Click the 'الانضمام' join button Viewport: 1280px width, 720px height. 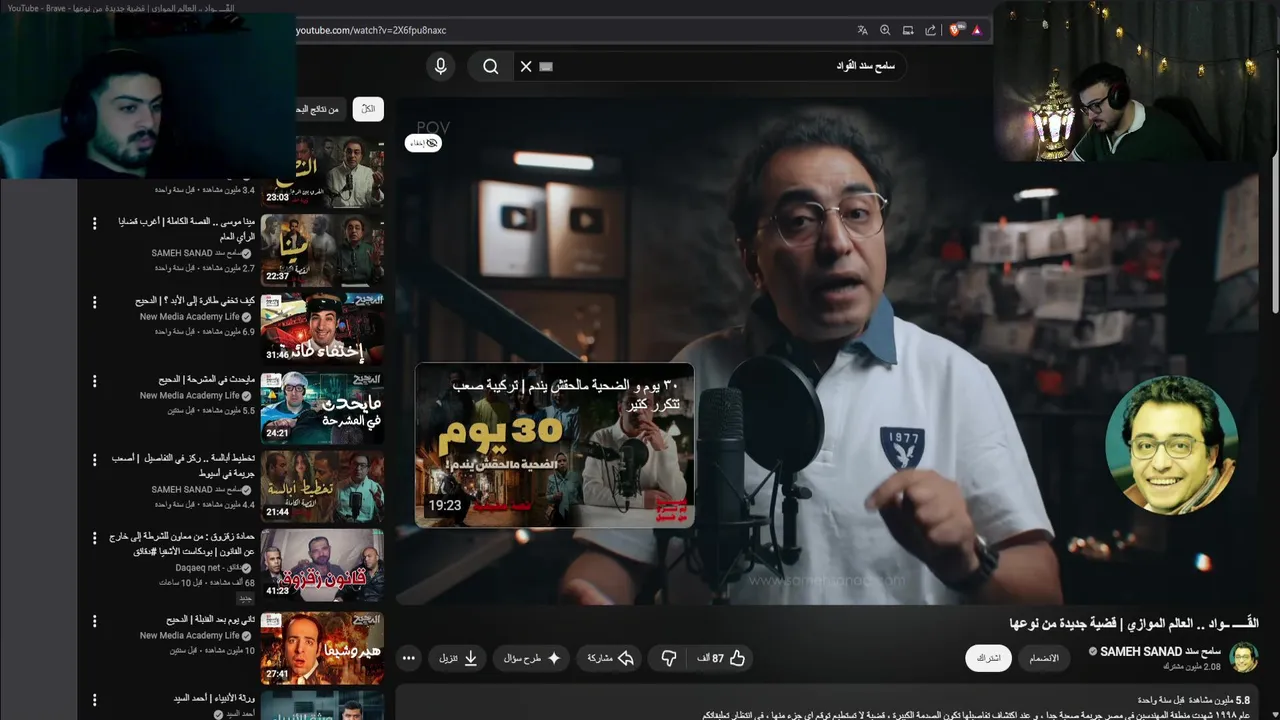(1043, 658)
